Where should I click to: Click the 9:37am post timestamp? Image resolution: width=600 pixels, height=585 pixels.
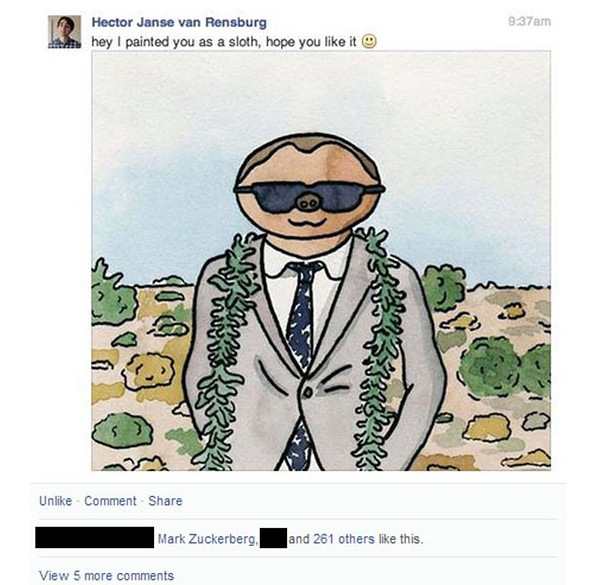[529, 22]
